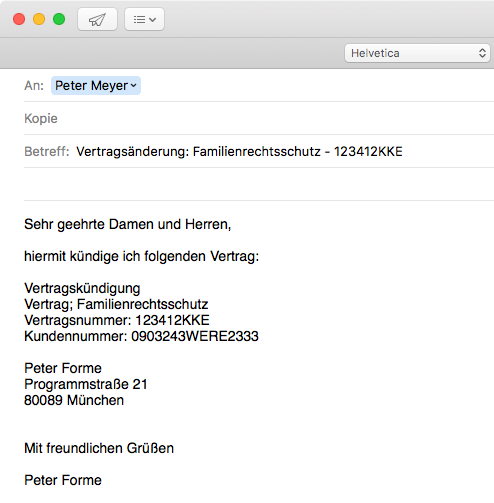This screenshot has height=503, width=494.
Task: Click the Vertragskündigung line in the body
Action: coord(82,288)
